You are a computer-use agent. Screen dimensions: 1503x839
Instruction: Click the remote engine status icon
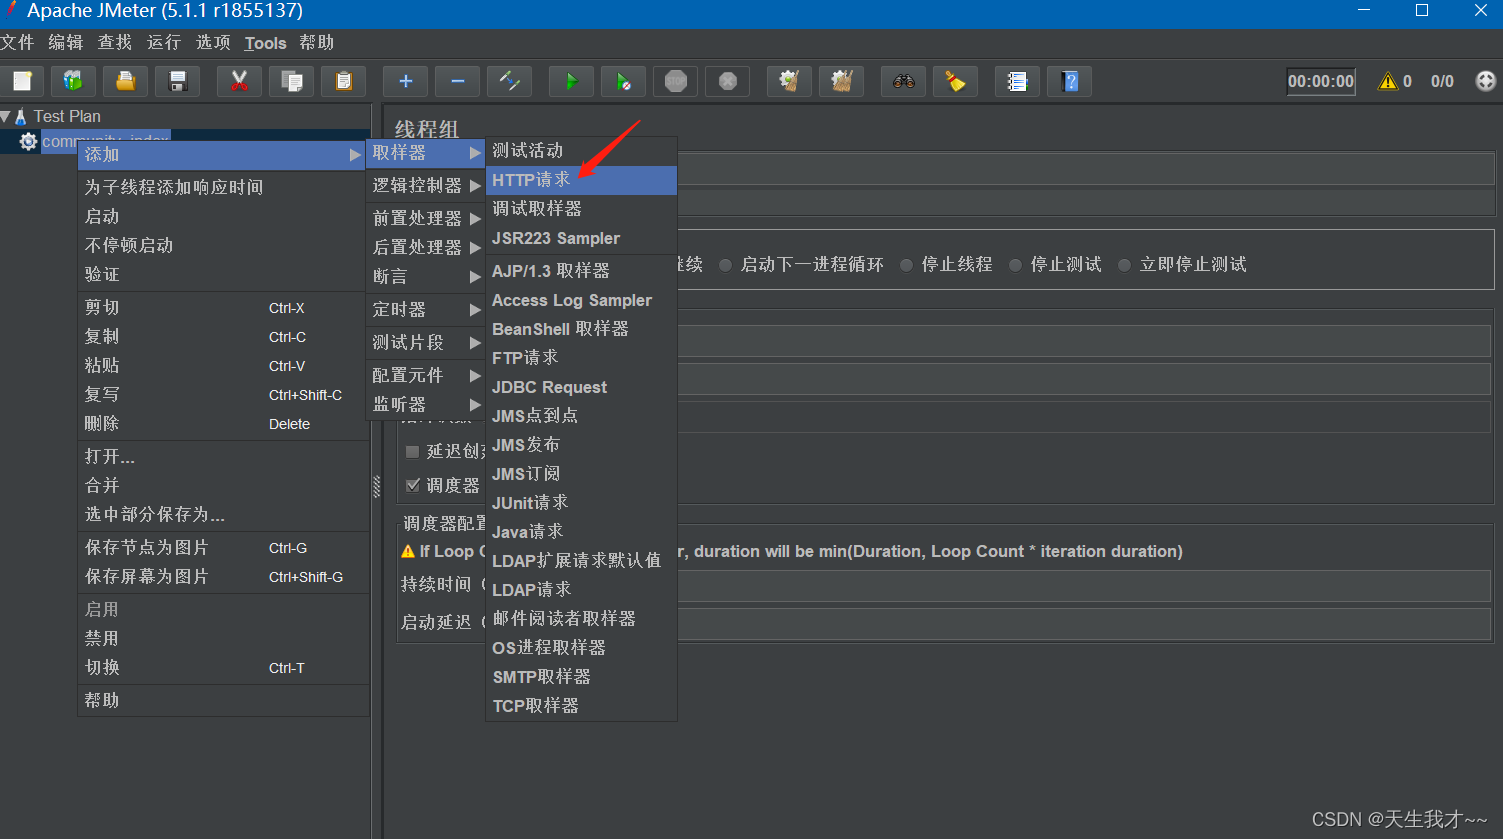coord(1486,81)
